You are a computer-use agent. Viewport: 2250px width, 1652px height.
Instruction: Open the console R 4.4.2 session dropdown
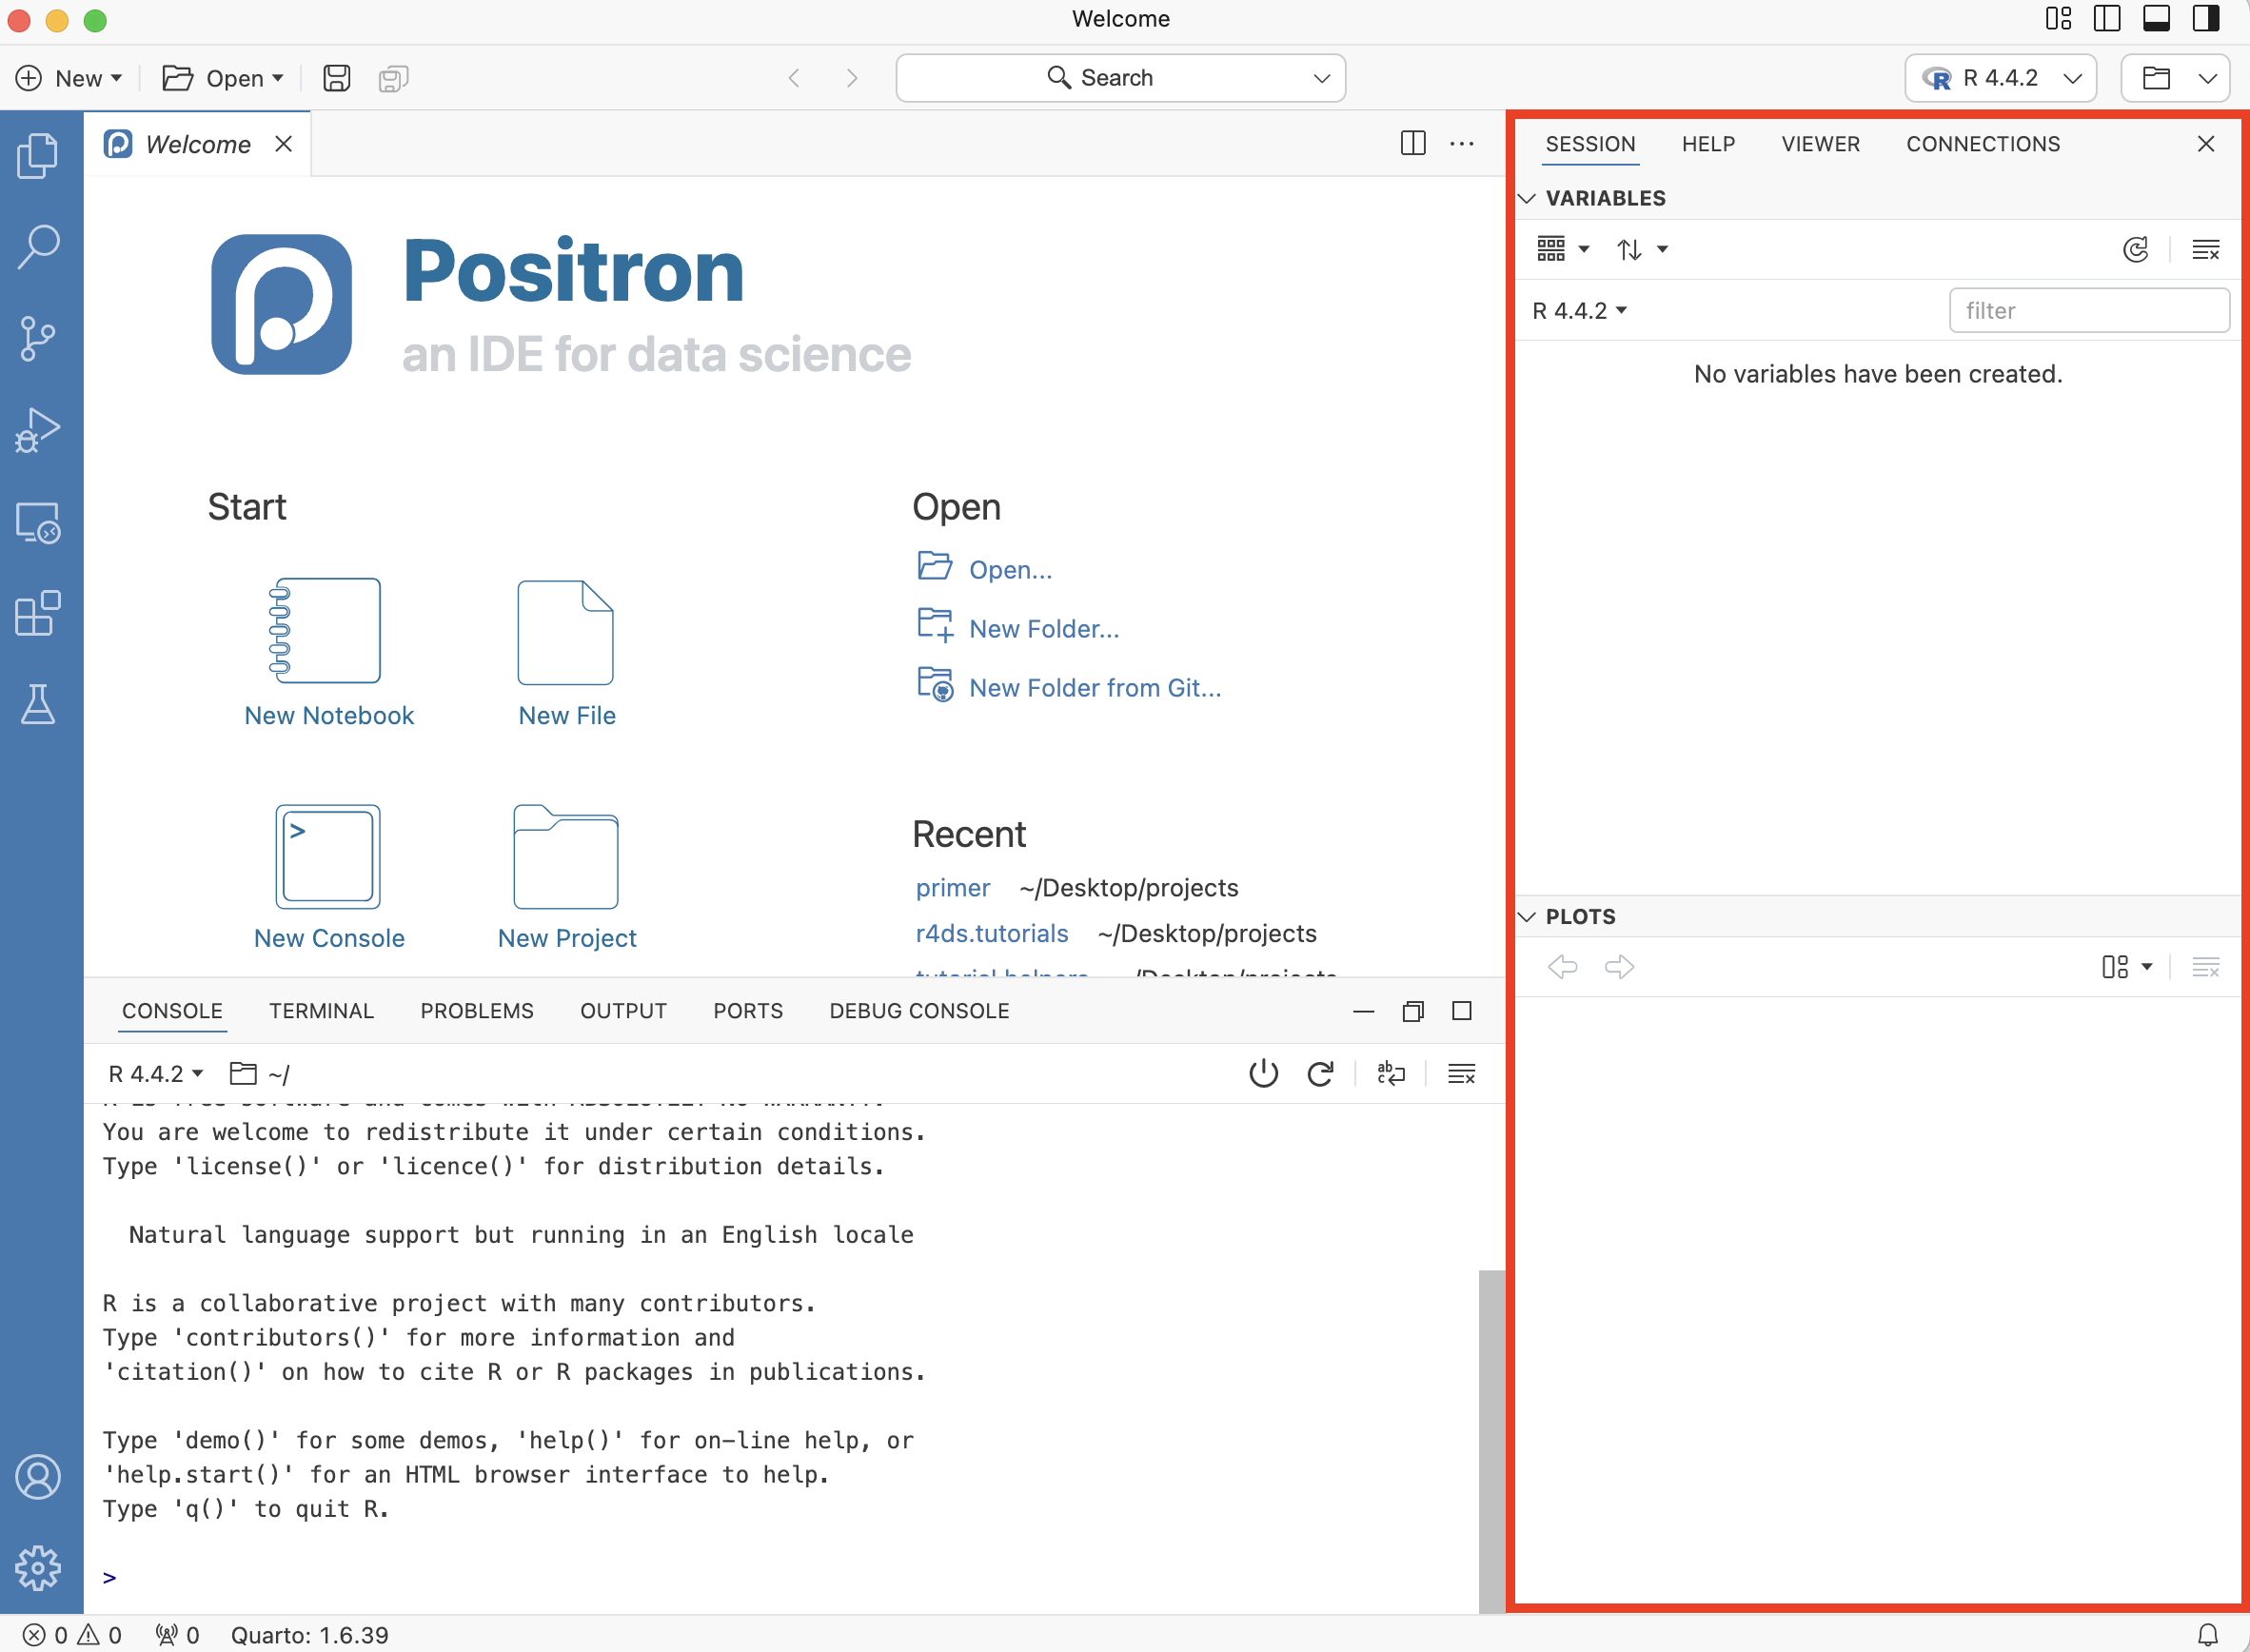point(156,1073)
